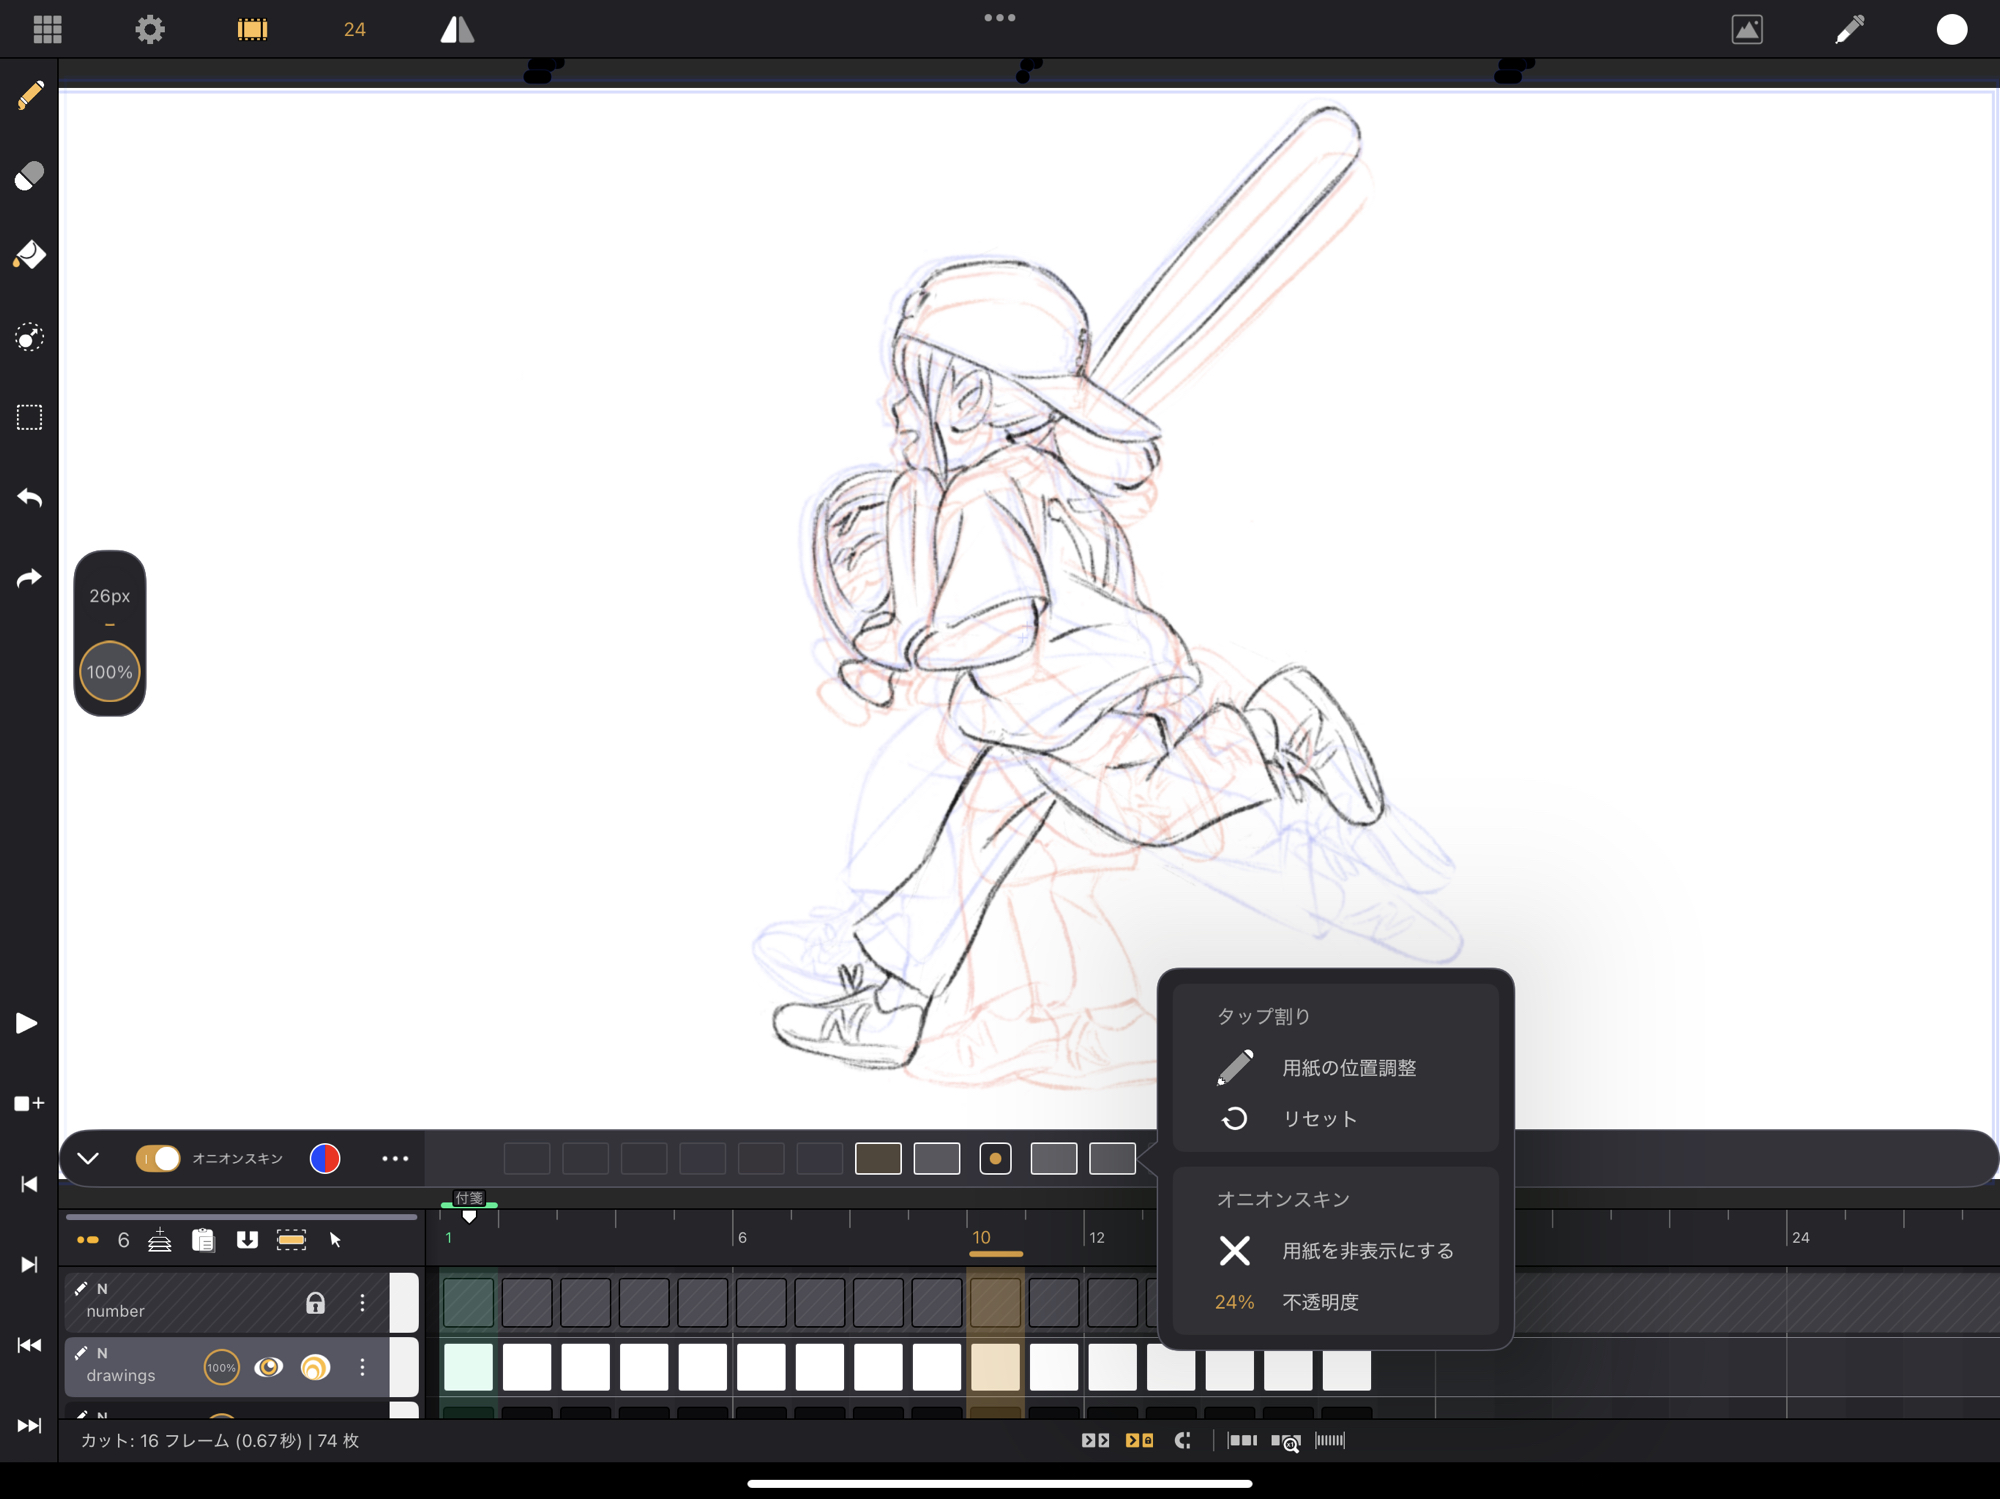Click the undo arrow
The image size is (2000, 1499).
pos(30,497)
